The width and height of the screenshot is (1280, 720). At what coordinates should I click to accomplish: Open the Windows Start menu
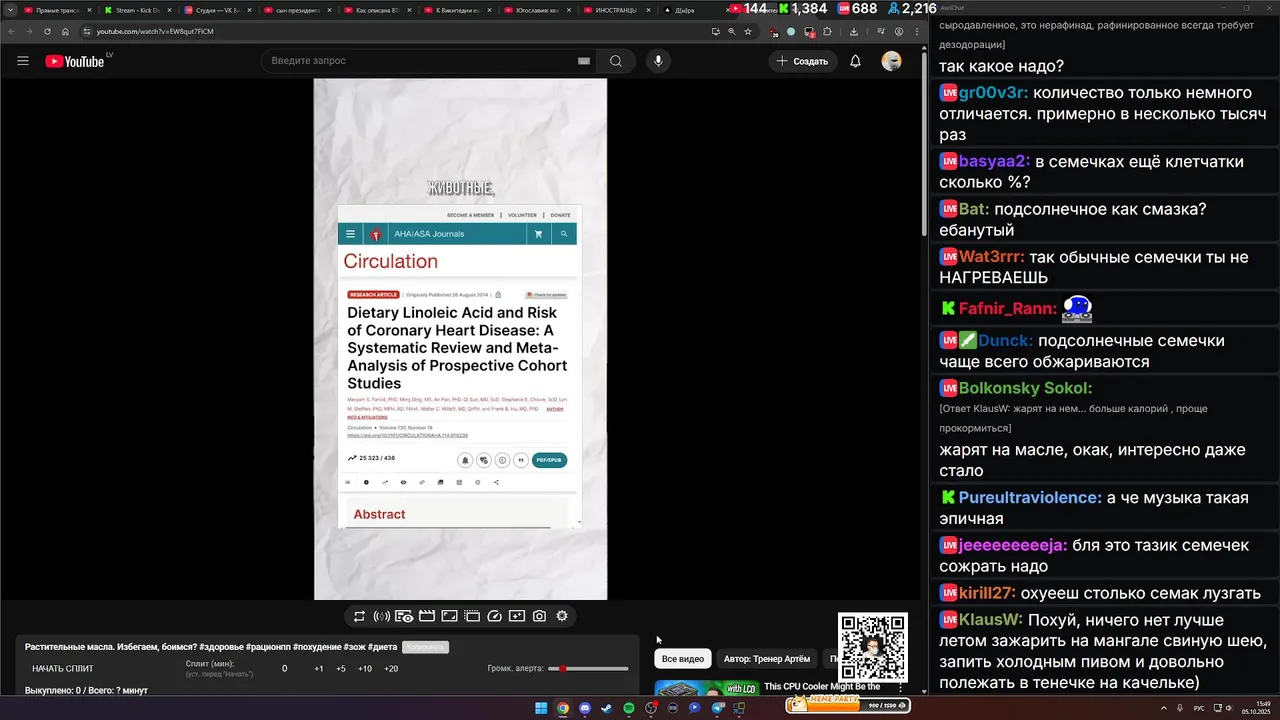[x=541, y=708]
